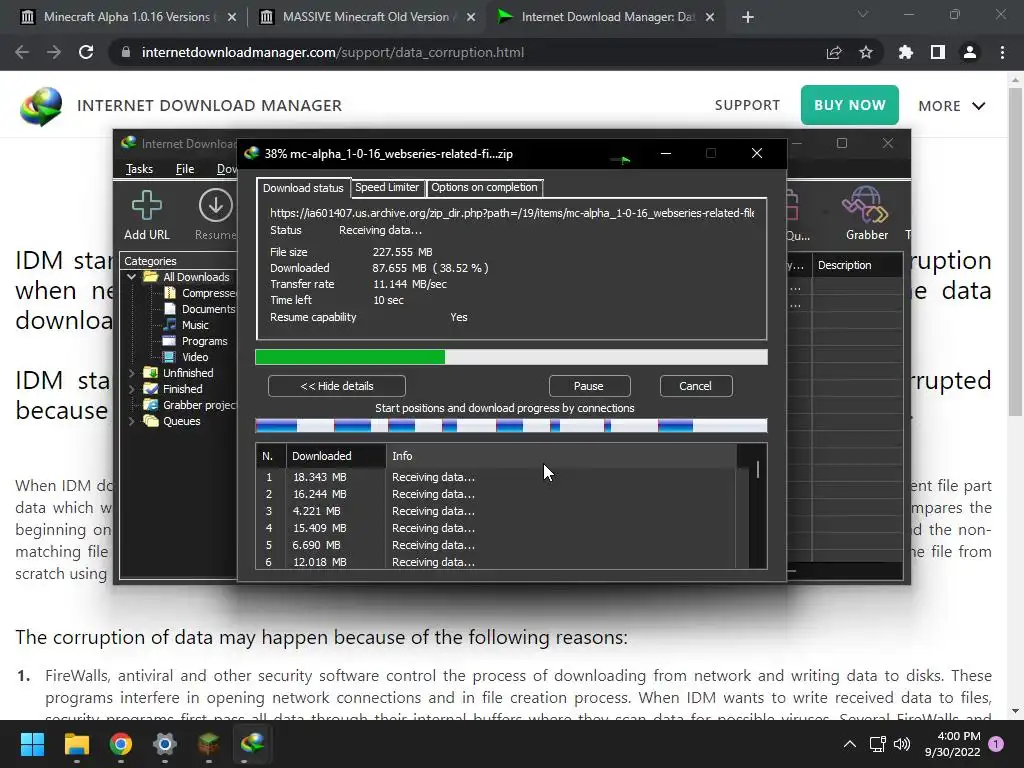
Task: Select the Download status tab
Action: 303,188
